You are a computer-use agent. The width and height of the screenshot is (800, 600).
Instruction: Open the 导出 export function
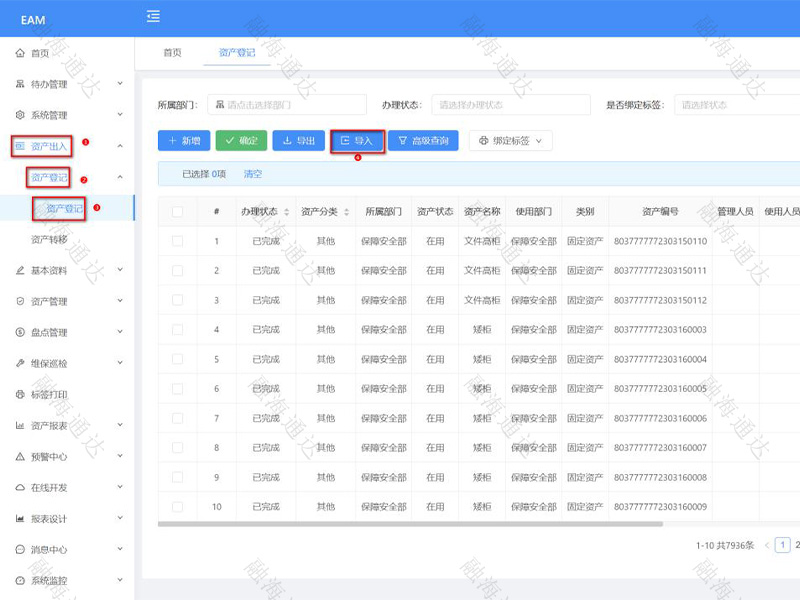tap(298, 141)
